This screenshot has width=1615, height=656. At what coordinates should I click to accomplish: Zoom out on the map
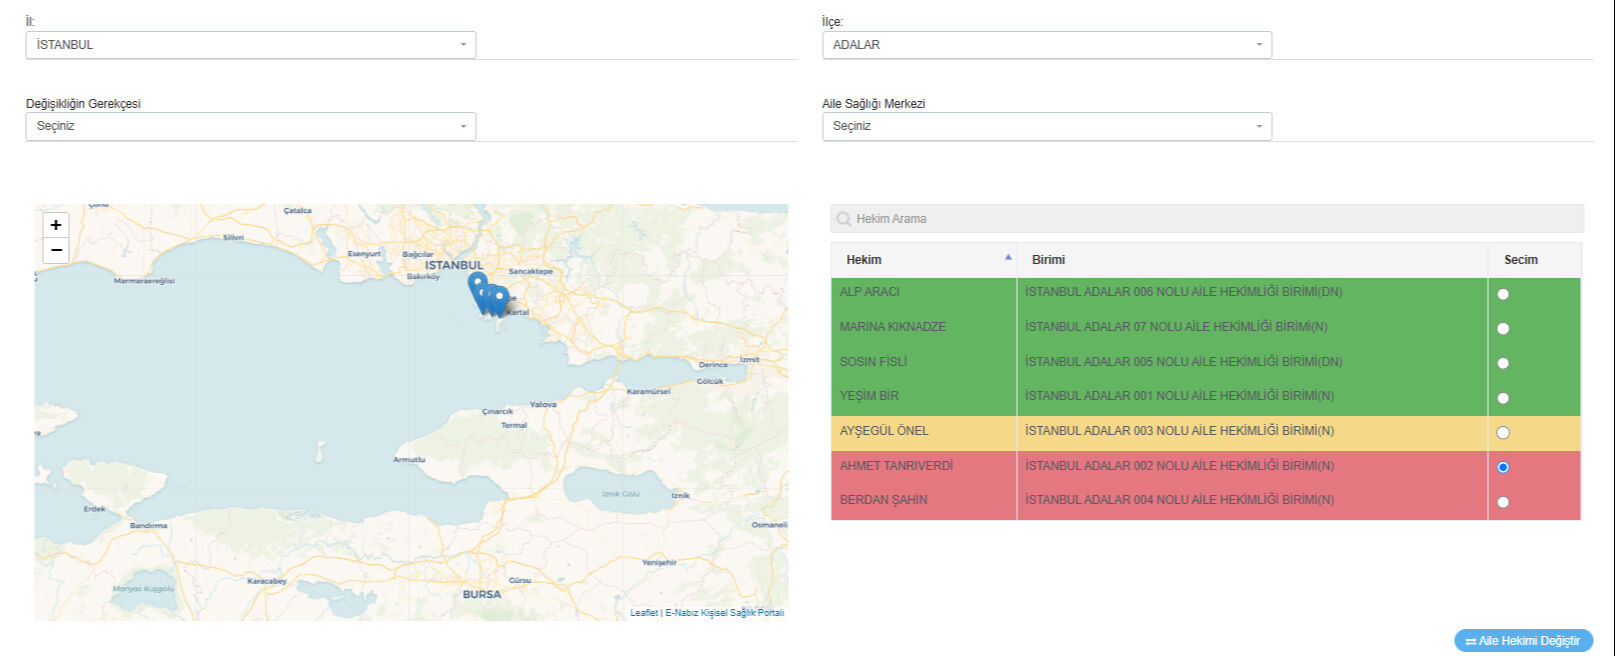(x=56, y=250)
